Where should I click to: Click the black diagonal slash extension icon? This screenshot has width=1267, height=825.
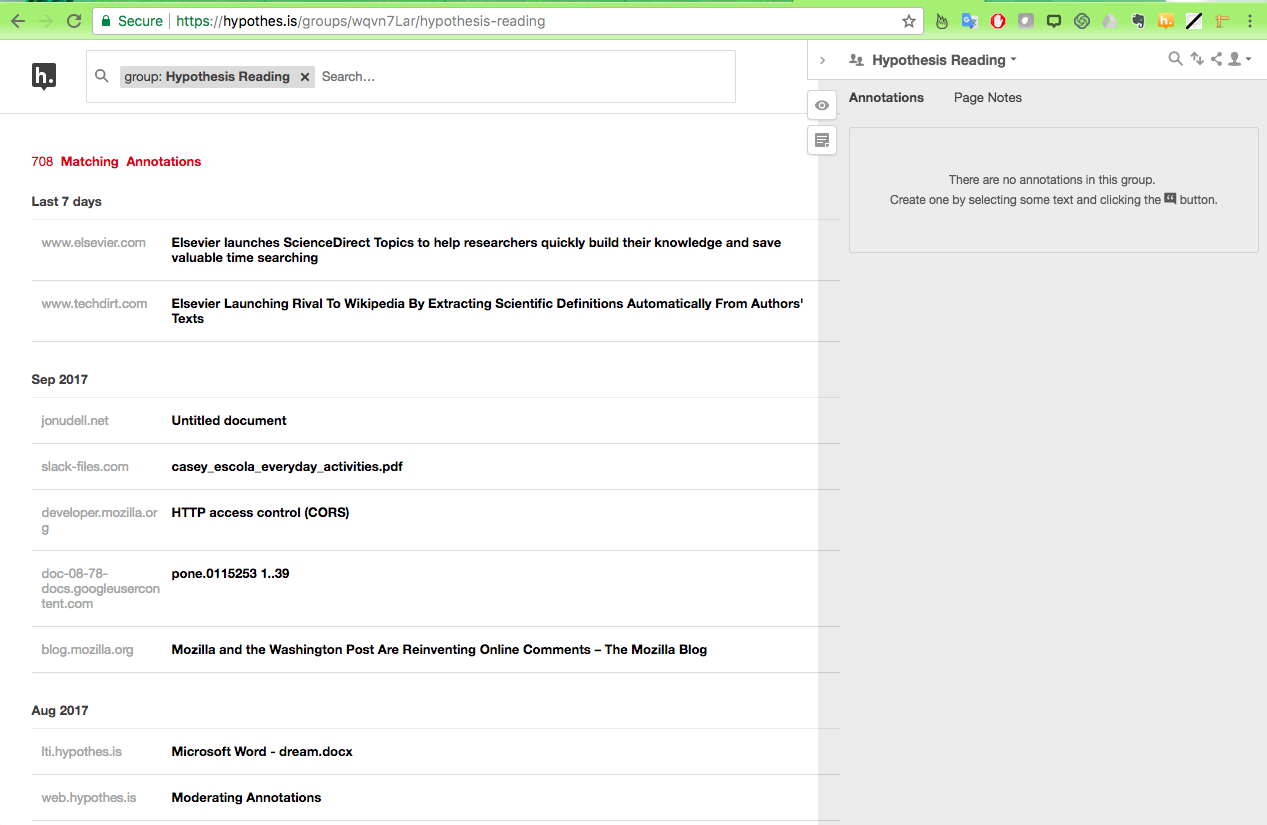click(x=1193, y=21)
